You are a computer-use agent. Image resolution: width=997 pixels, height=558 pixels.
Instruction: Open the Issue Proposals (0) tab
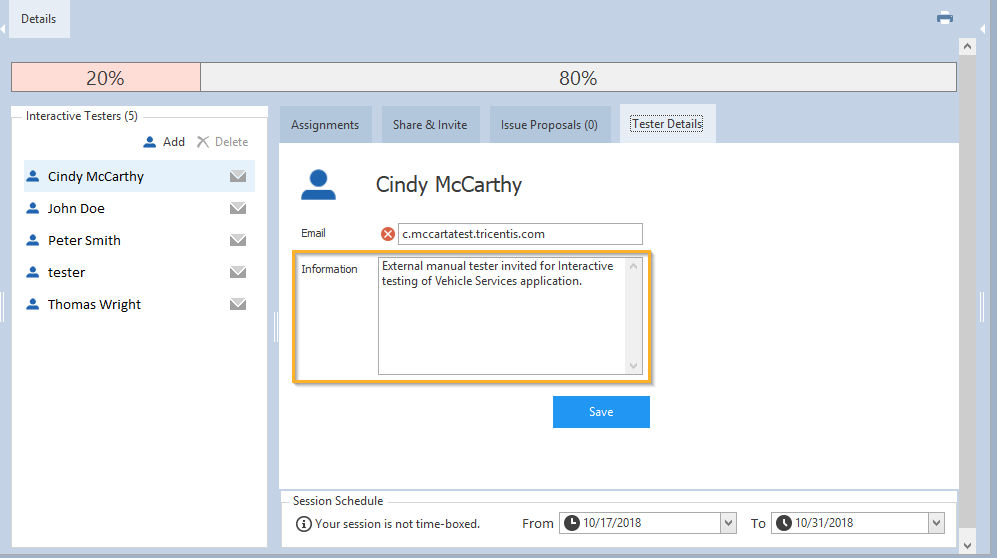point(549,125)
